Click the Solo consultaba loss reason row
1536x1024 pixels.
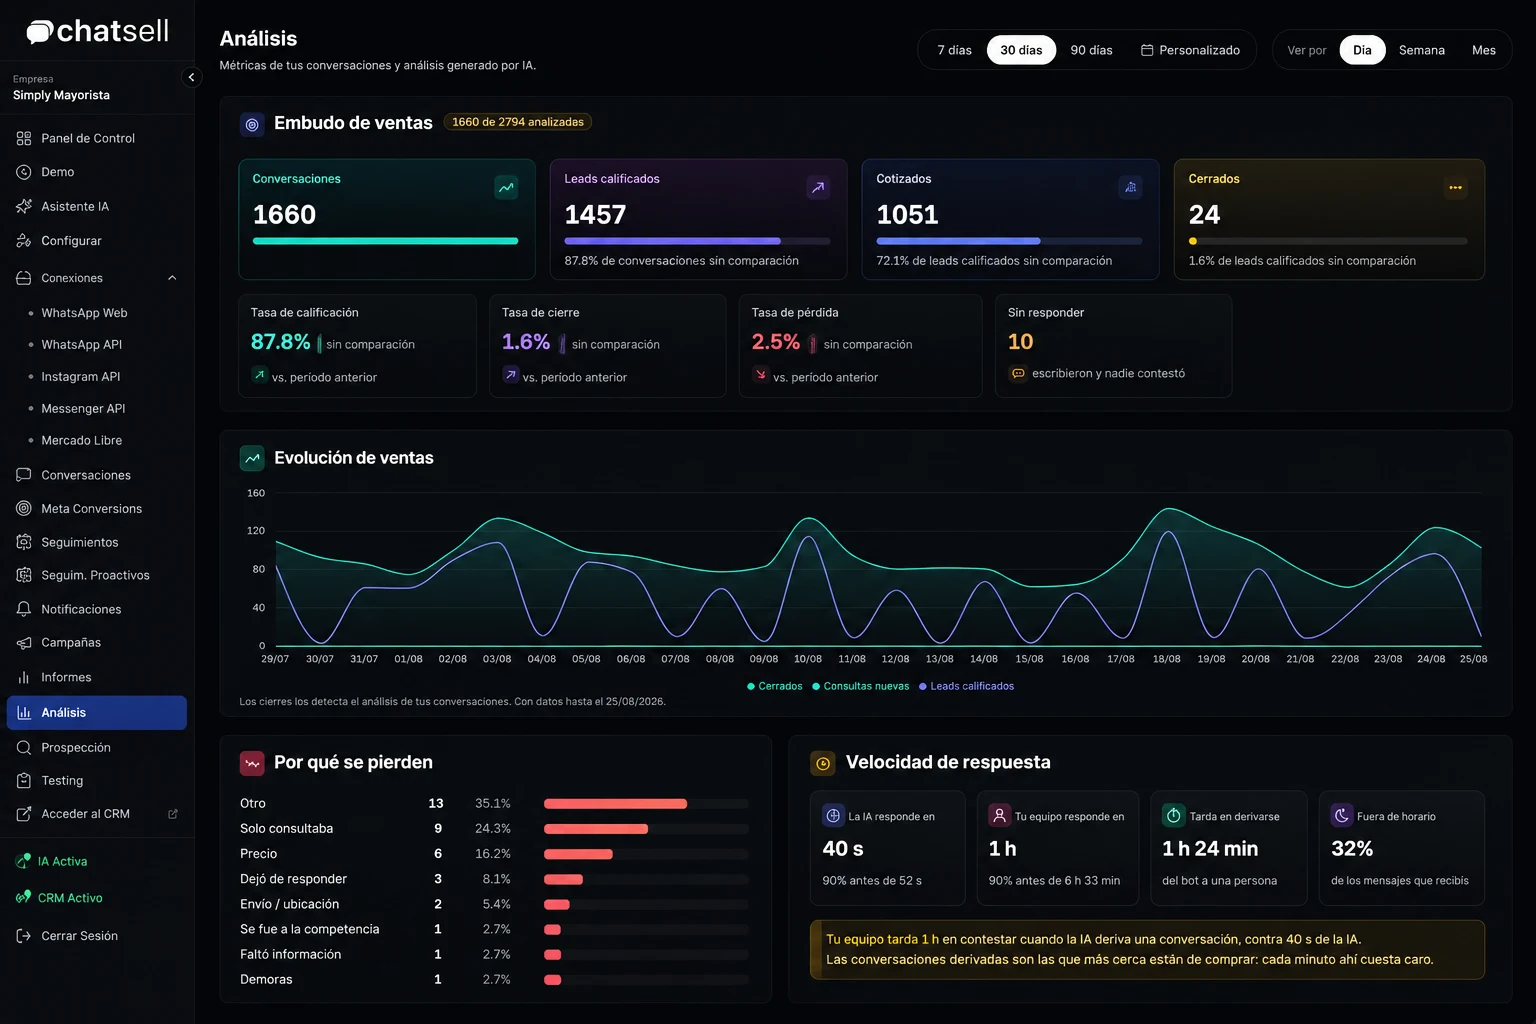(x=494, y=829)
